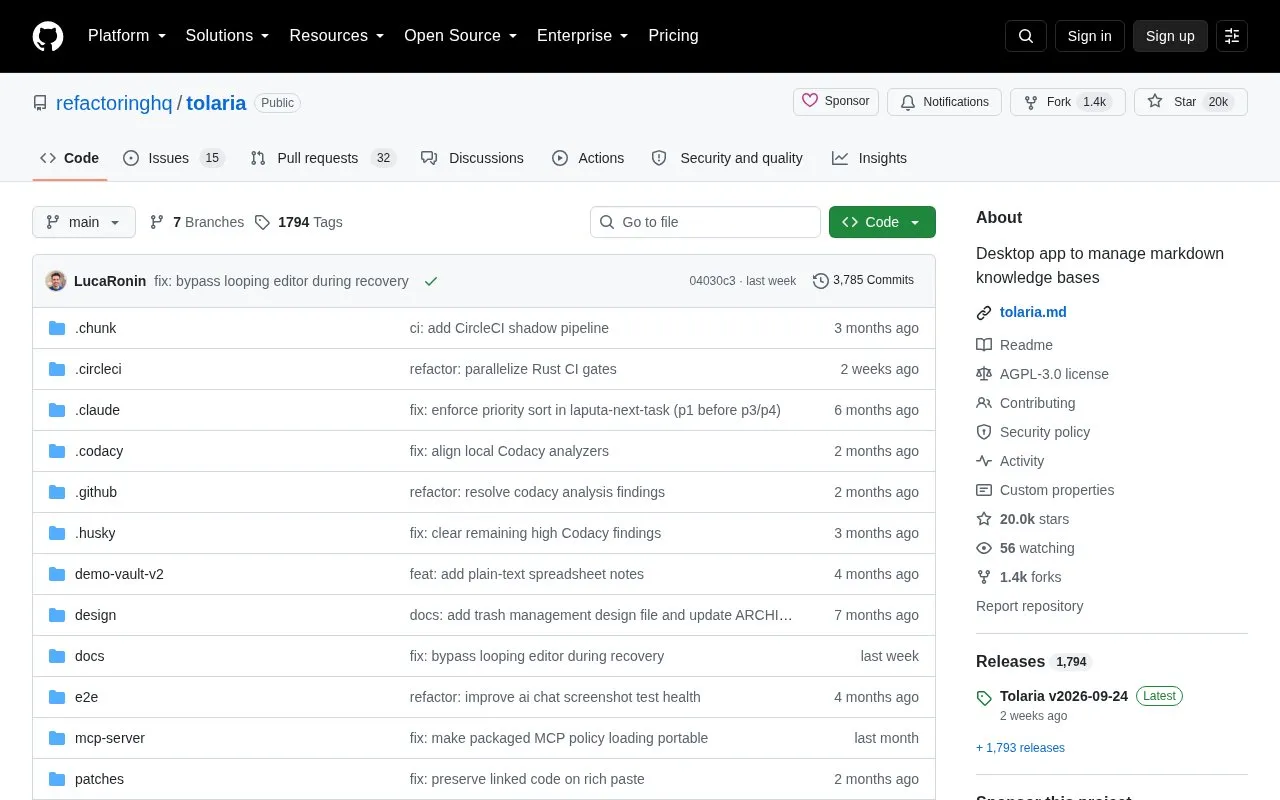Open LucaRonin's avatar image
The height and width of the screenshot is (800, 1280).
coord(56,281)
